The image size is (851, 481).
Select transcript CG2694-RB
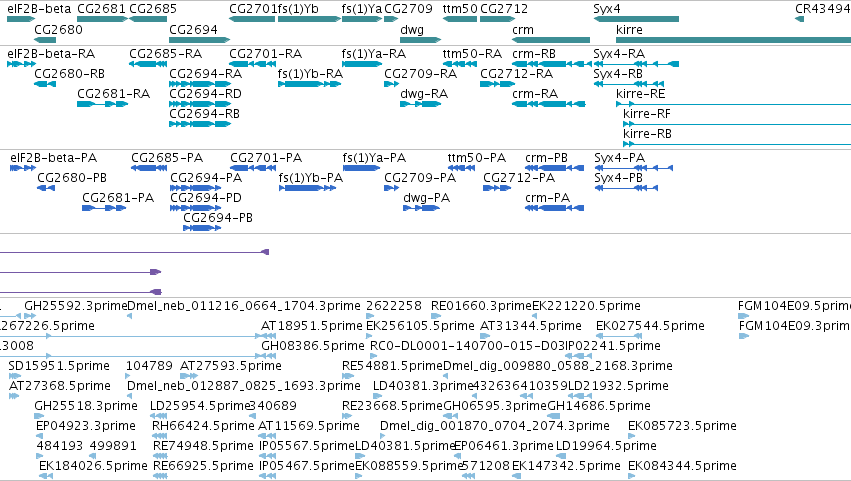[x=205, y=115]
